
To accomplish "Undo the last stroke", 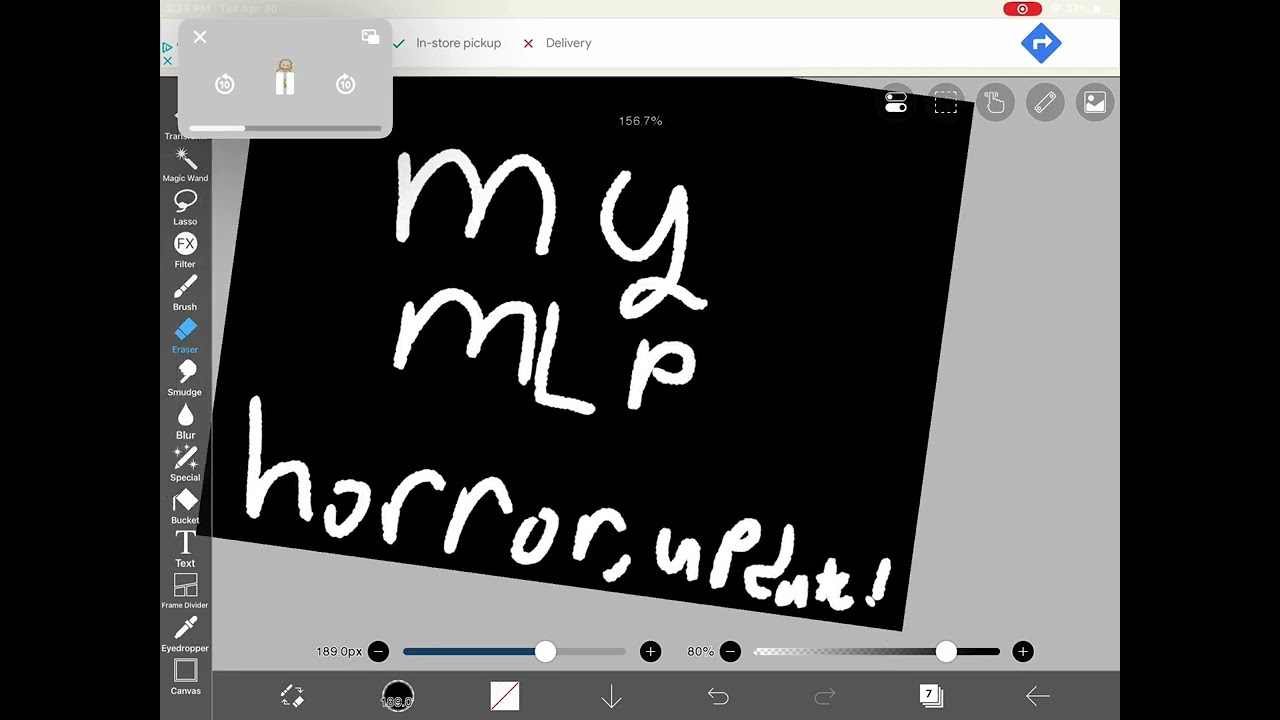I will point(718,696).
